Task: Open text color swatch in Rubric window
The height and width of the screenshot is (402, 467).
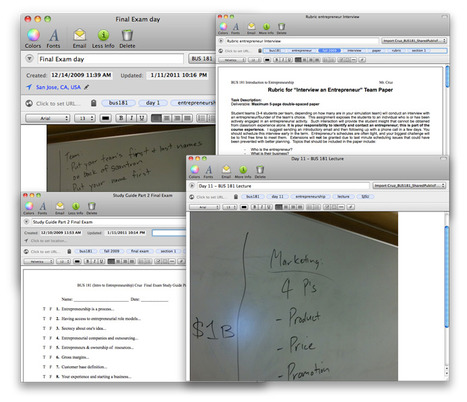Action: point(267,60)
